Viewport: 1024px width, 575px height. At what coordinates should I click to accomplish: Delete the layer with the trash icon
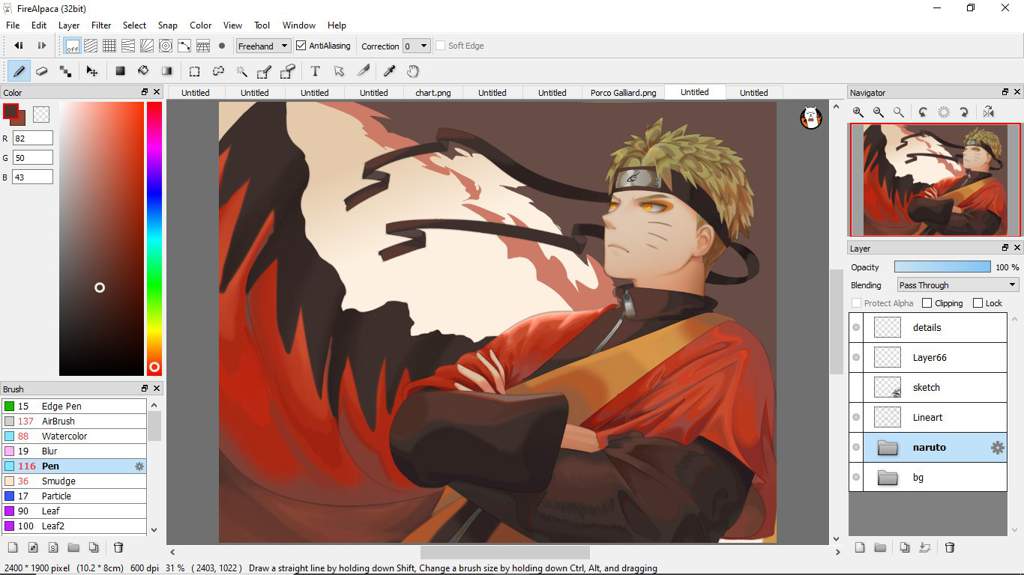tap(950, 548)
